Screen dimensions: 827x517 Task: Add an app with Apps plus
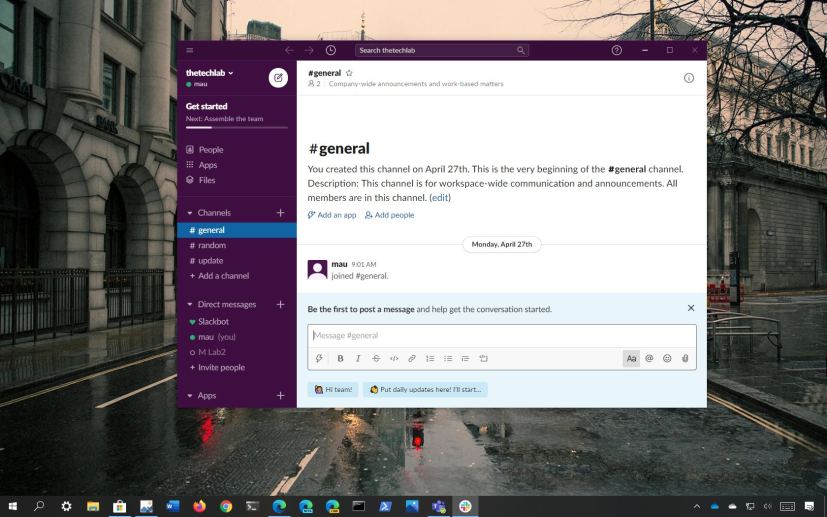coord(281,396)
